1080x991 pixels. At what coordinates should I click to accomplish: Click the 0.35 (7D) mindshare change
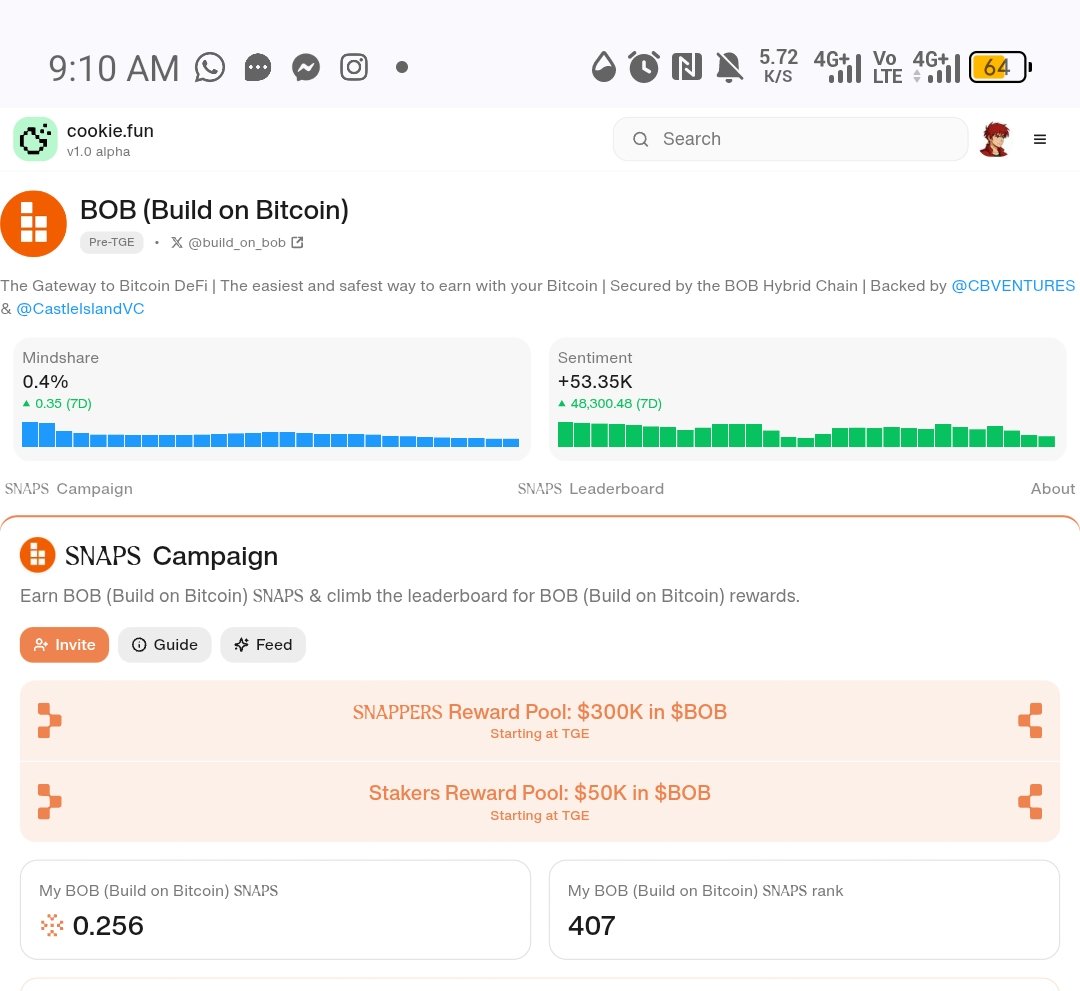click(x=57, y=404)
